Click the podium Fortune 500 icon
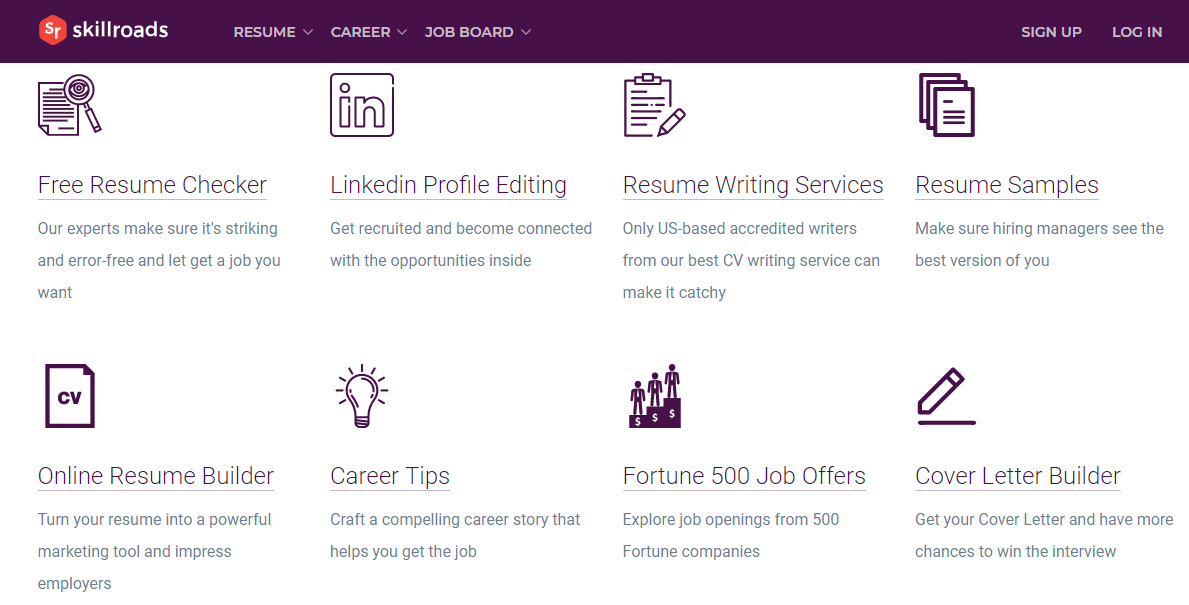This screenshot has height=605, width=1189. tap(655, 396)
